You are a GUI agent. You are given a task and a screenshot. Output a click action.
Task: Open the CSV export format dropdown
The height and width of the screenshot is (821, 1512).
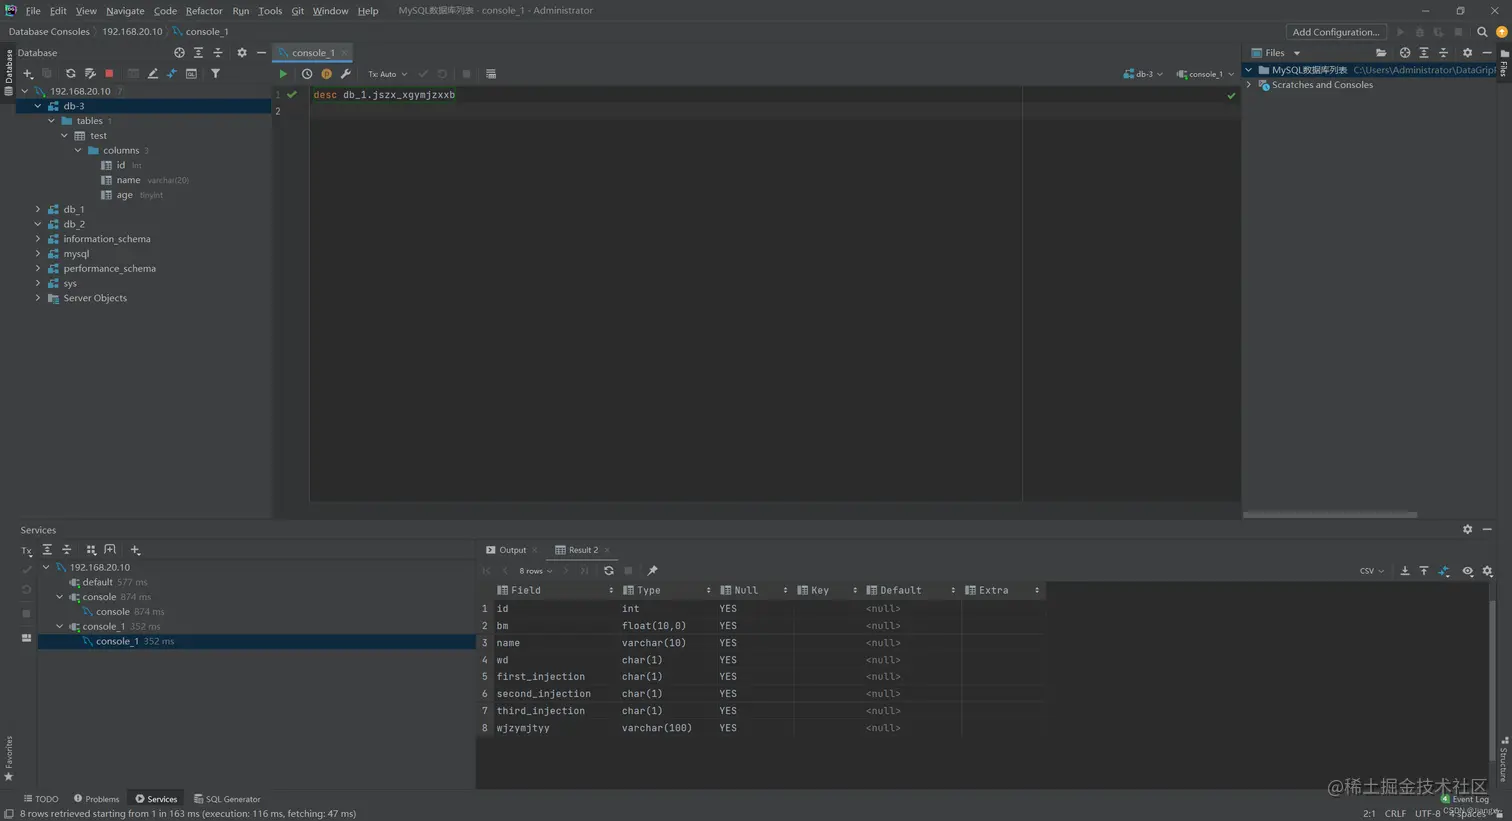click(x=1371, y=571)
